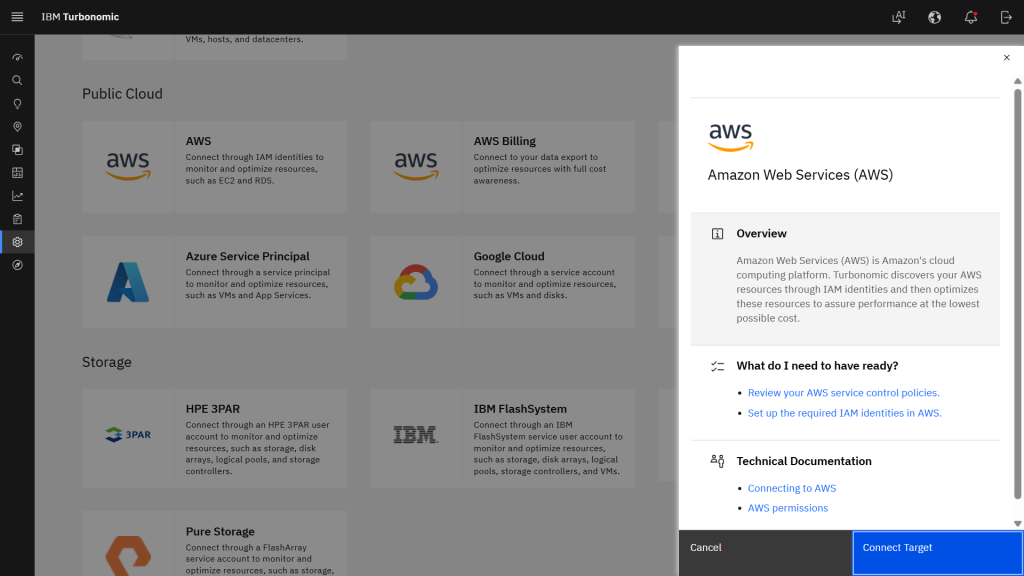Image resolution: width=1024 pixels, height=576 pixels.
Task: Select the Search icon in the left sidebar
Action: tap(16, 80)
